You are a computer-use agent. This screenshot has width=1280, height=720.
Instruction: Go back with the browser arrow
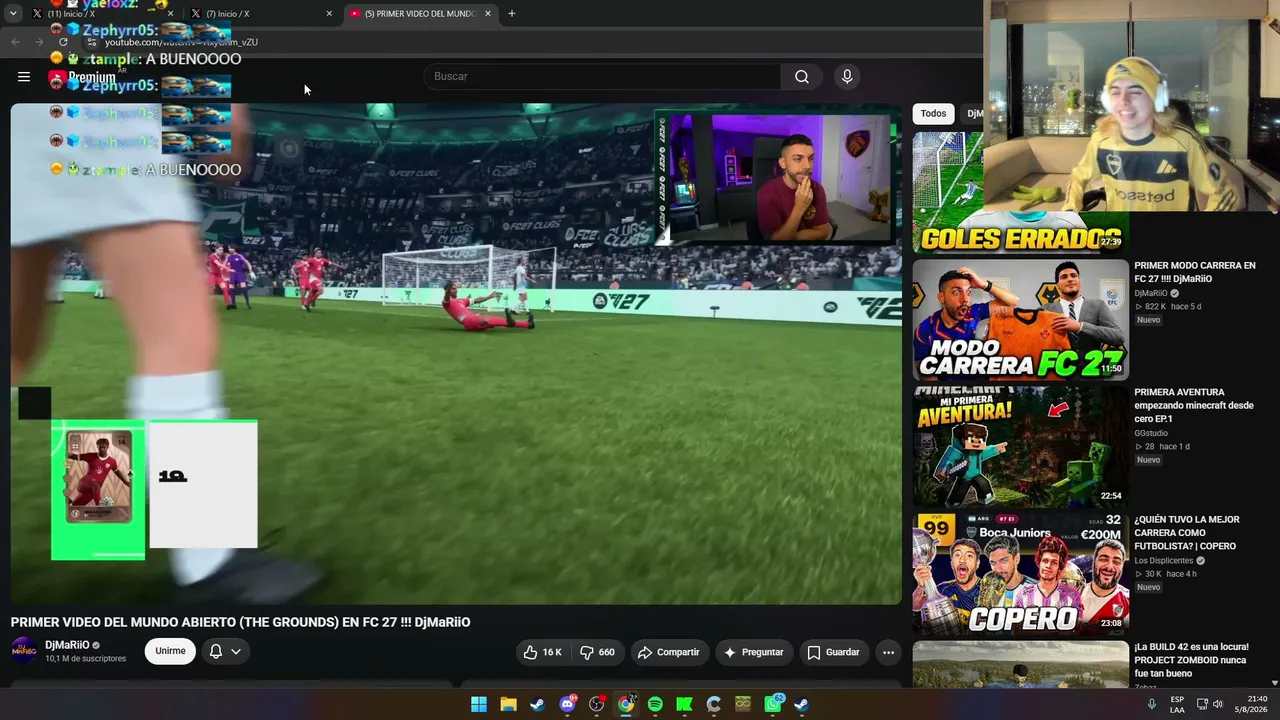15,42
